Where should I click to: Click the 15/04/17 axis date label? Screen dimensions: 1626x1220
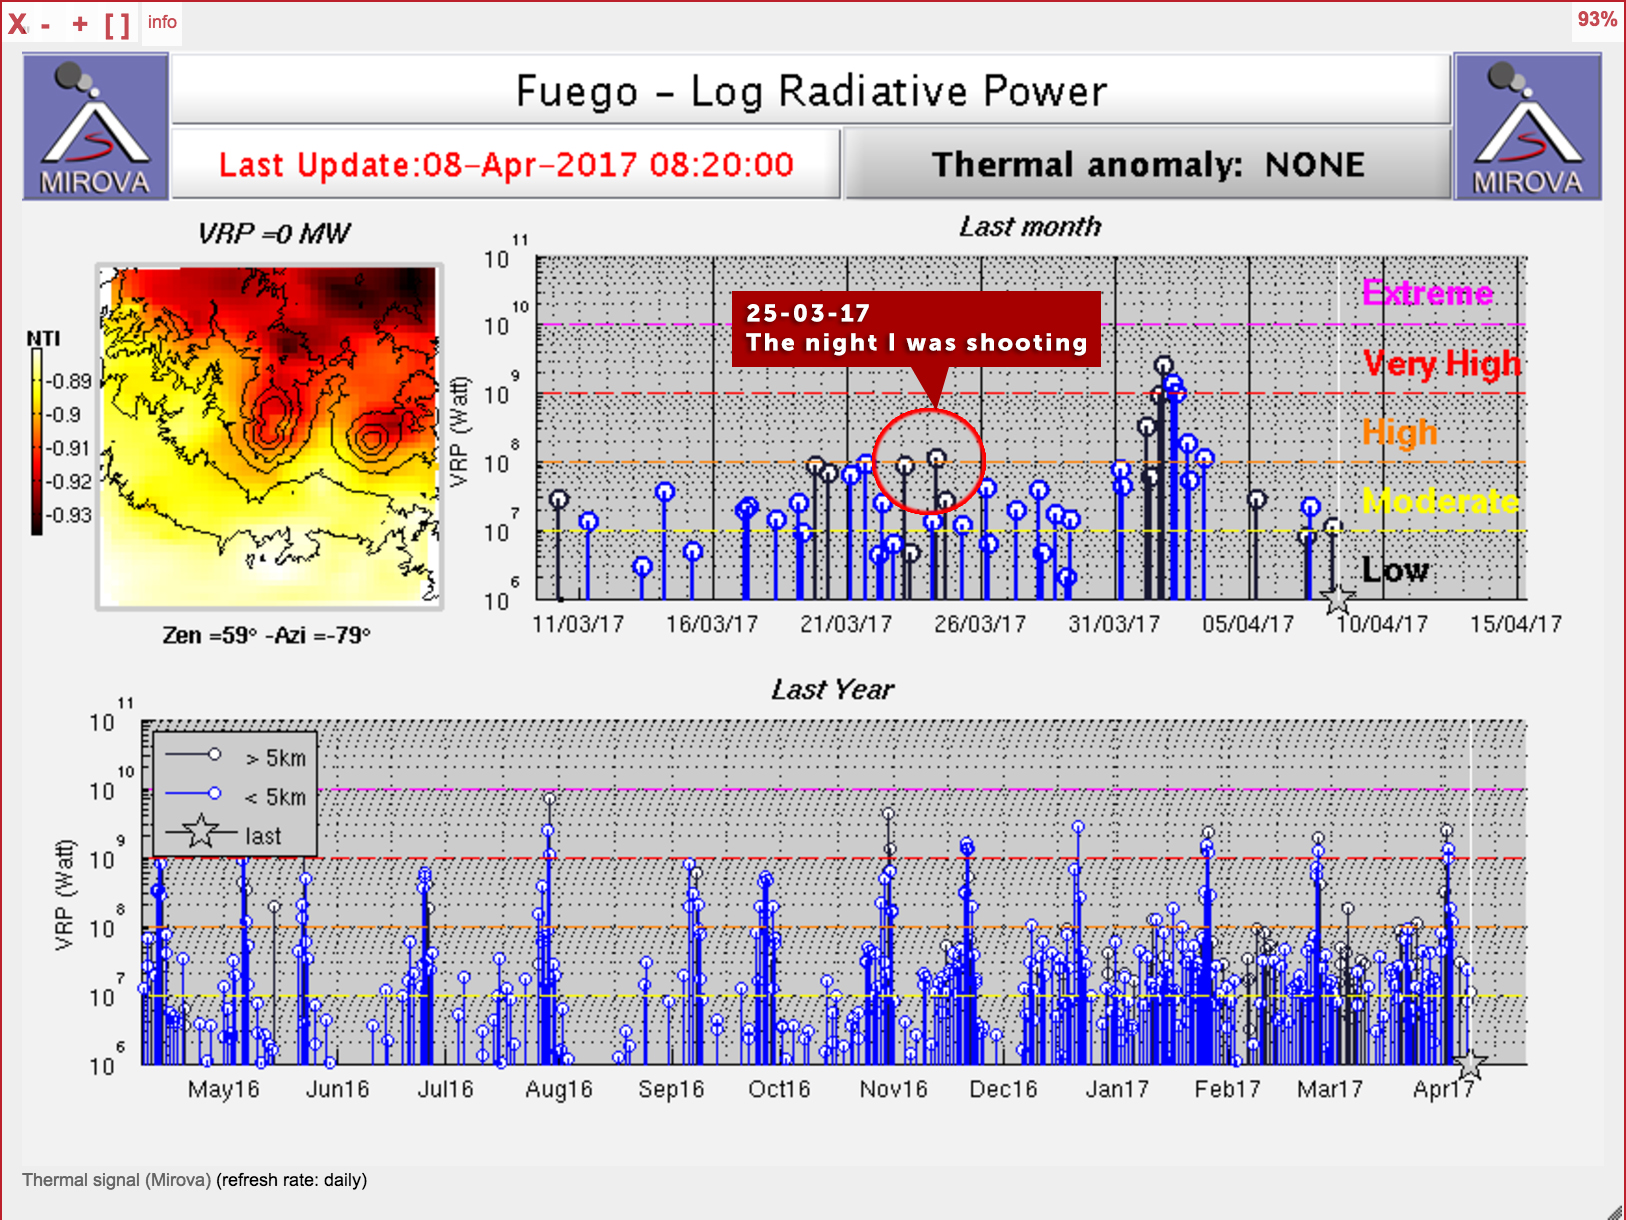(x=1516, y=625)
